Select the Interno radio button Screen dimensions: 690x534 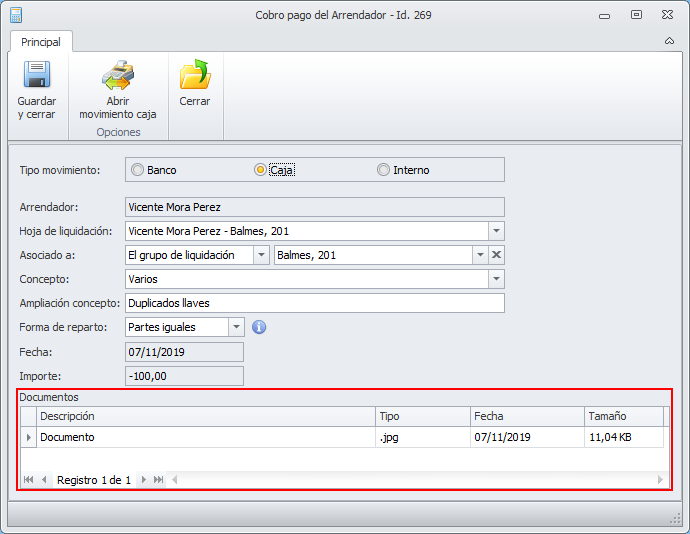click(x=383, y=169)
